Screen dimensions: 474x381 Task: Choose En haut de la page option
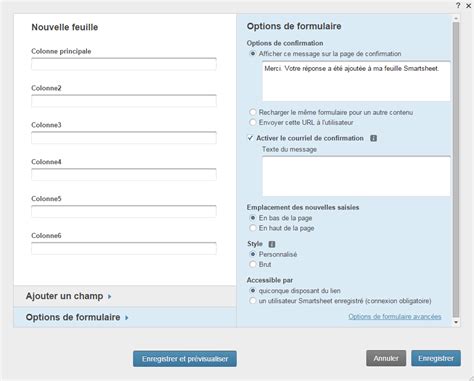pos(253,228)
